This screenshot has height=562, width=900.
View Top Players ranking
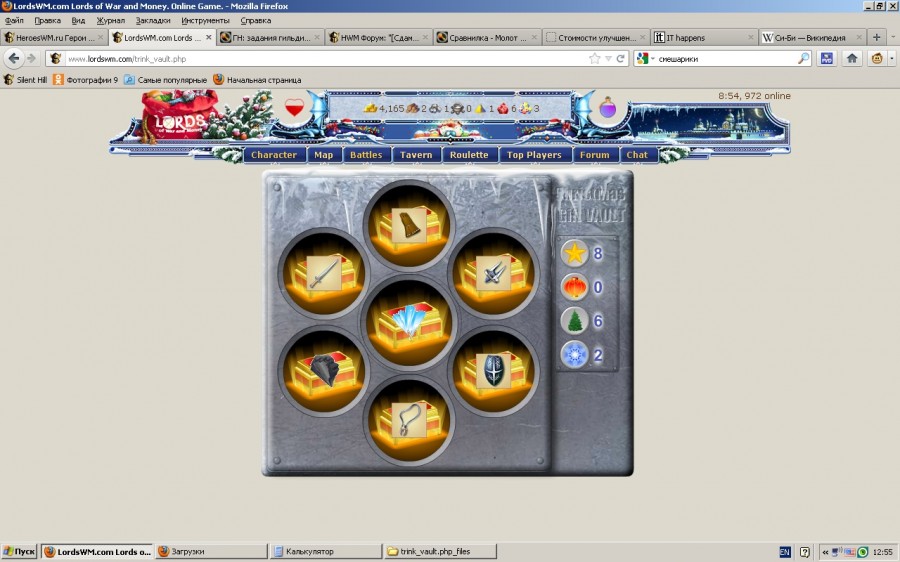(534, 155)
